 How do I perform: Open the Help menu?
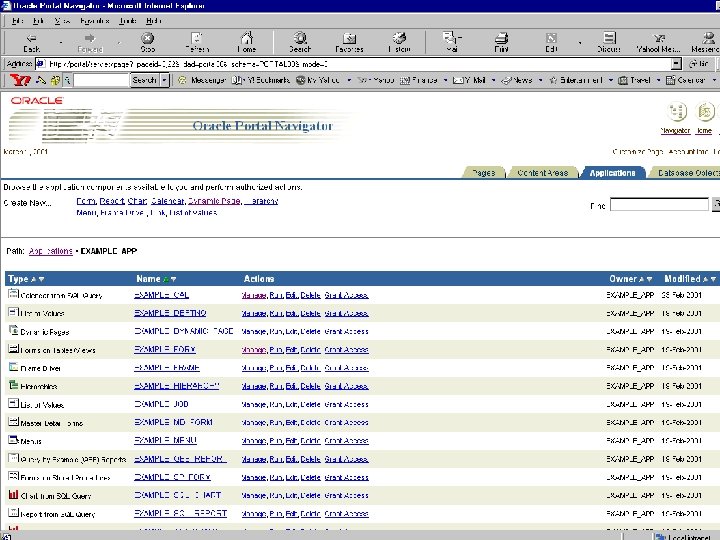pyautogui.click(x=153, y=21)
